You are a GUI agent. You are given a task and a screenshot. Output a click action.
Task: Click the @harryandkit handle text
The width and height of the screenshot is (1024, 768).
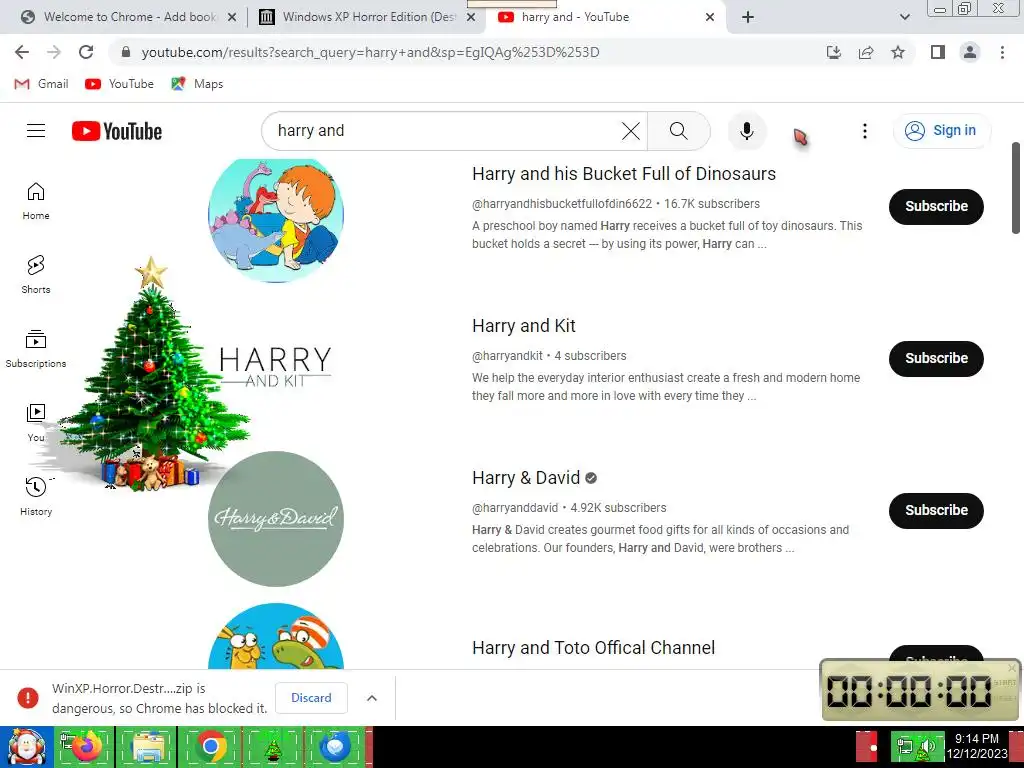[x=507, y=356]
